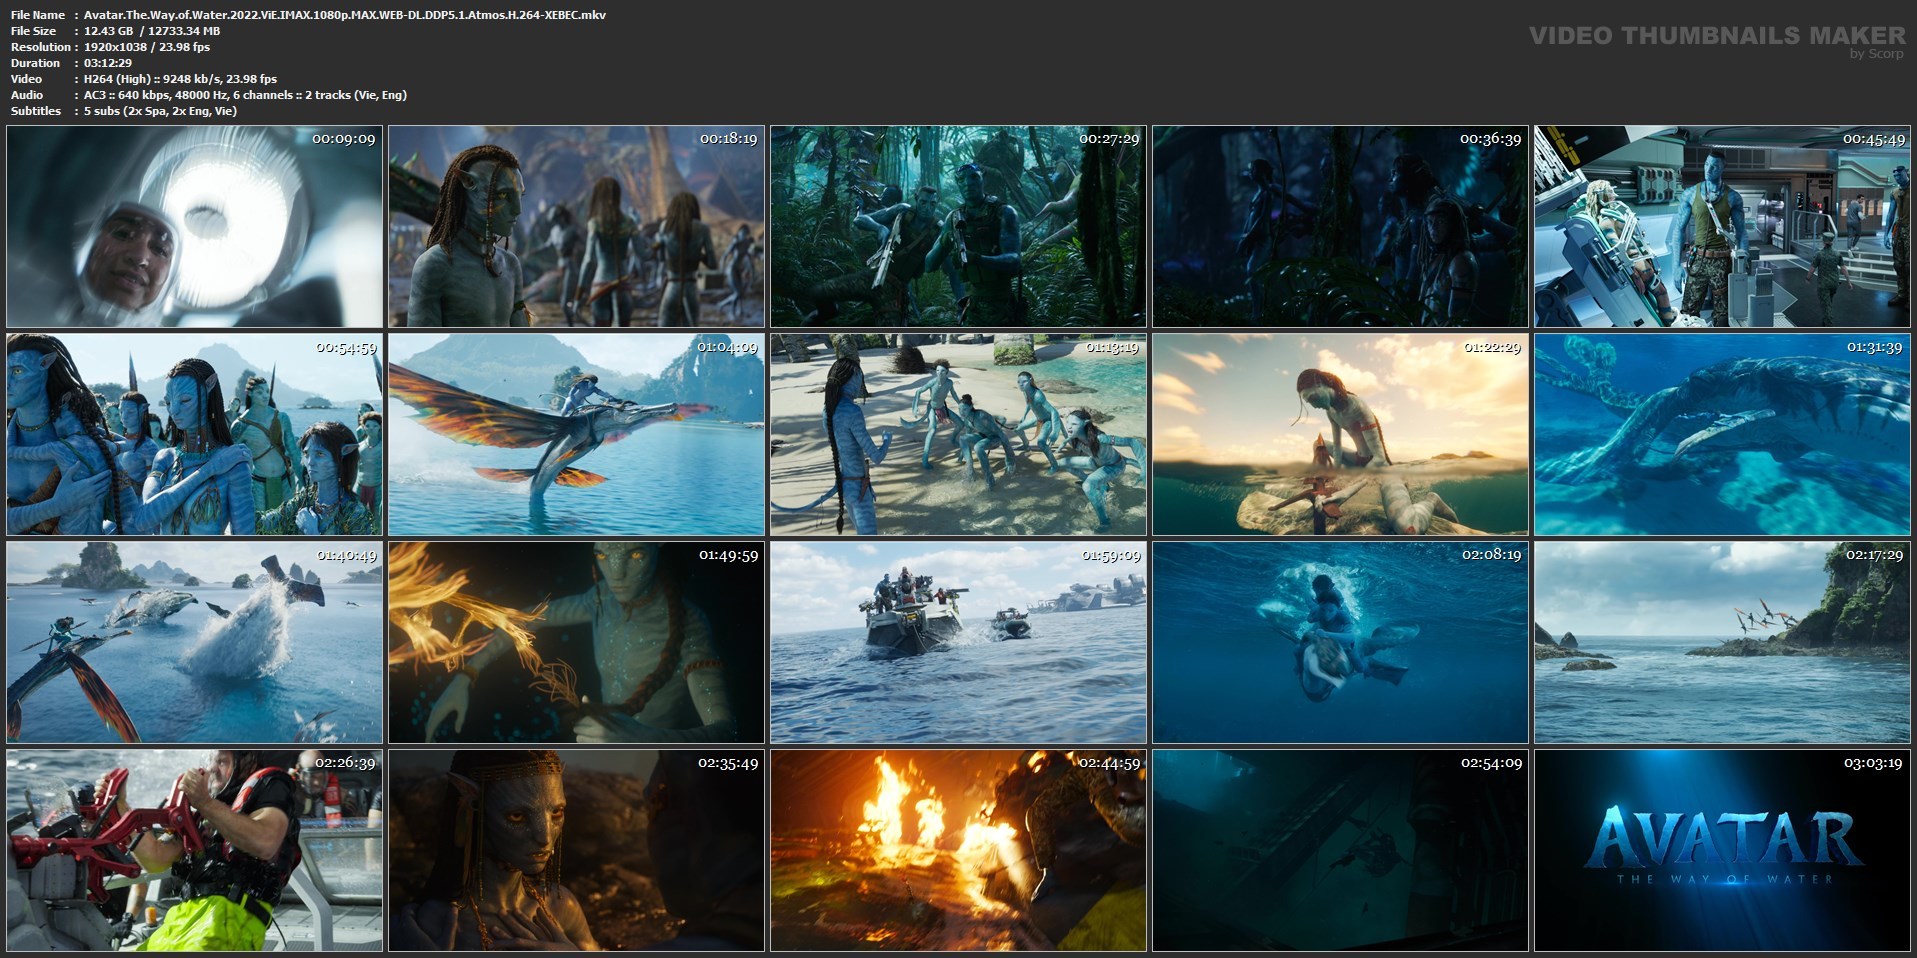Open the boats frame at 01:59:09
The height and width of the screenshot is (958, 1917).
[x=958, y=643]
